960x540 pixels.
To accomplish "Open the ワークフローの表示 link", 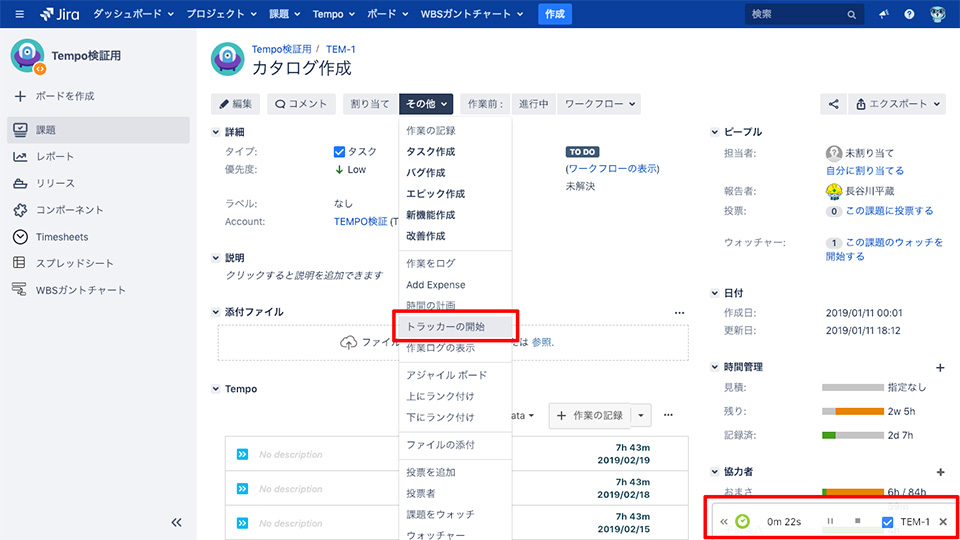I will click(612, 169).
